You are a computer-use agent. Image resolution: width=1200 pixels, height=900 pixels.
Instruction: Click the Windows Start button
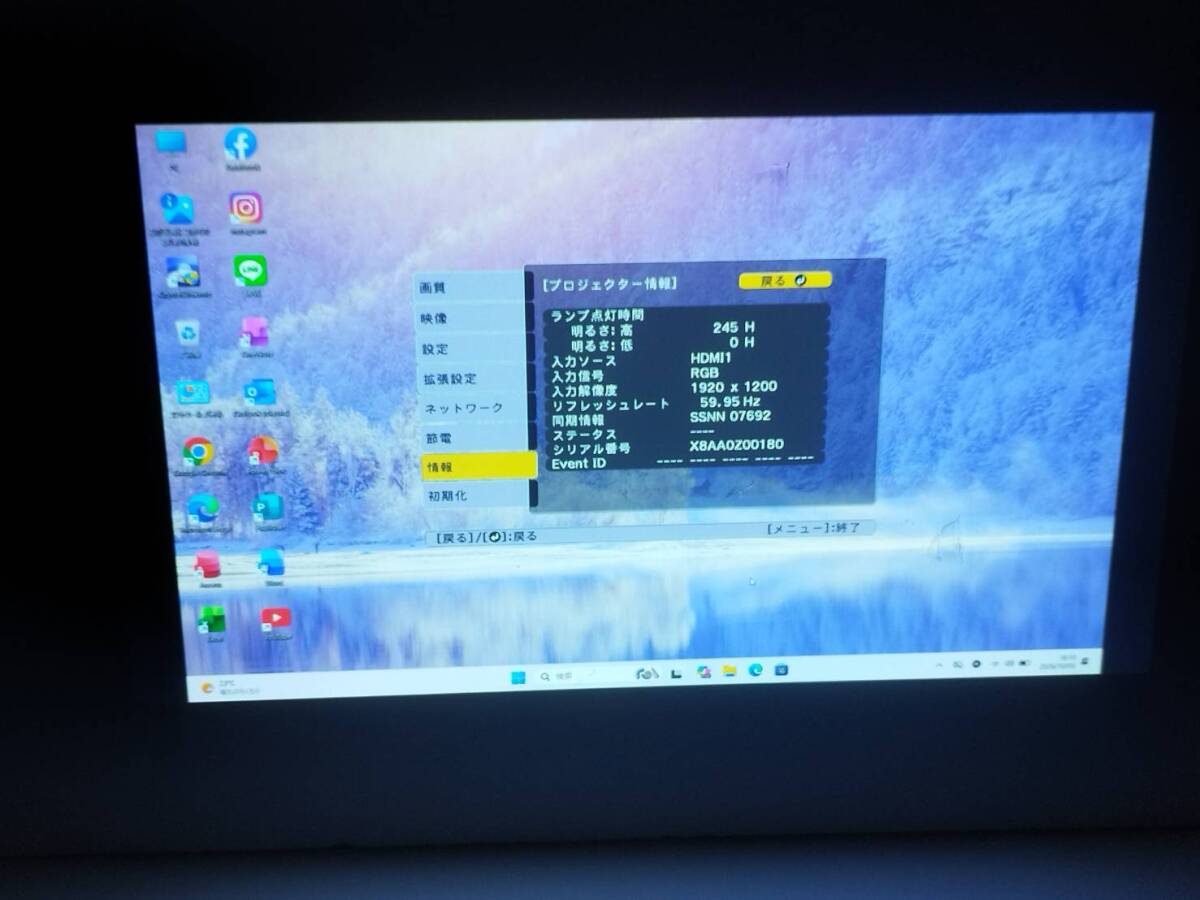click(518, 677)
